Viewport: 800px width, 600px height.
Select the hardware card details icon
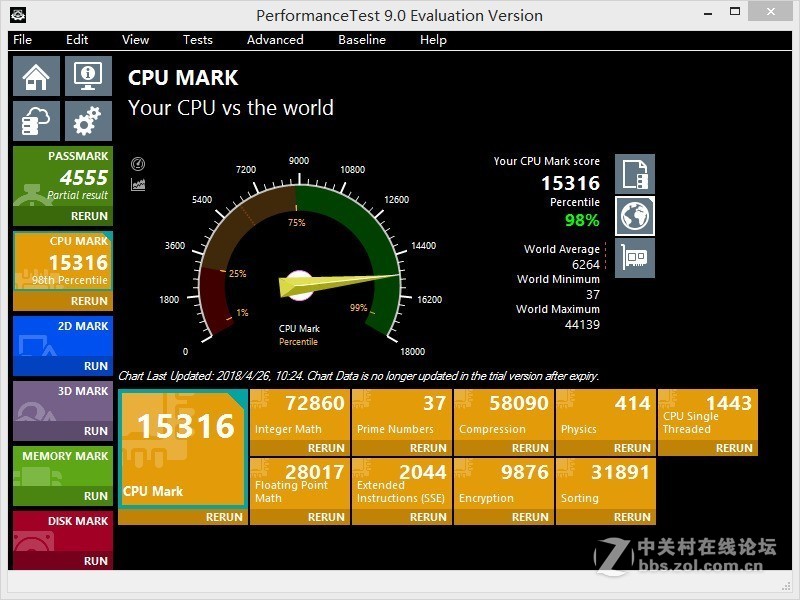click(x=633, y=256)
